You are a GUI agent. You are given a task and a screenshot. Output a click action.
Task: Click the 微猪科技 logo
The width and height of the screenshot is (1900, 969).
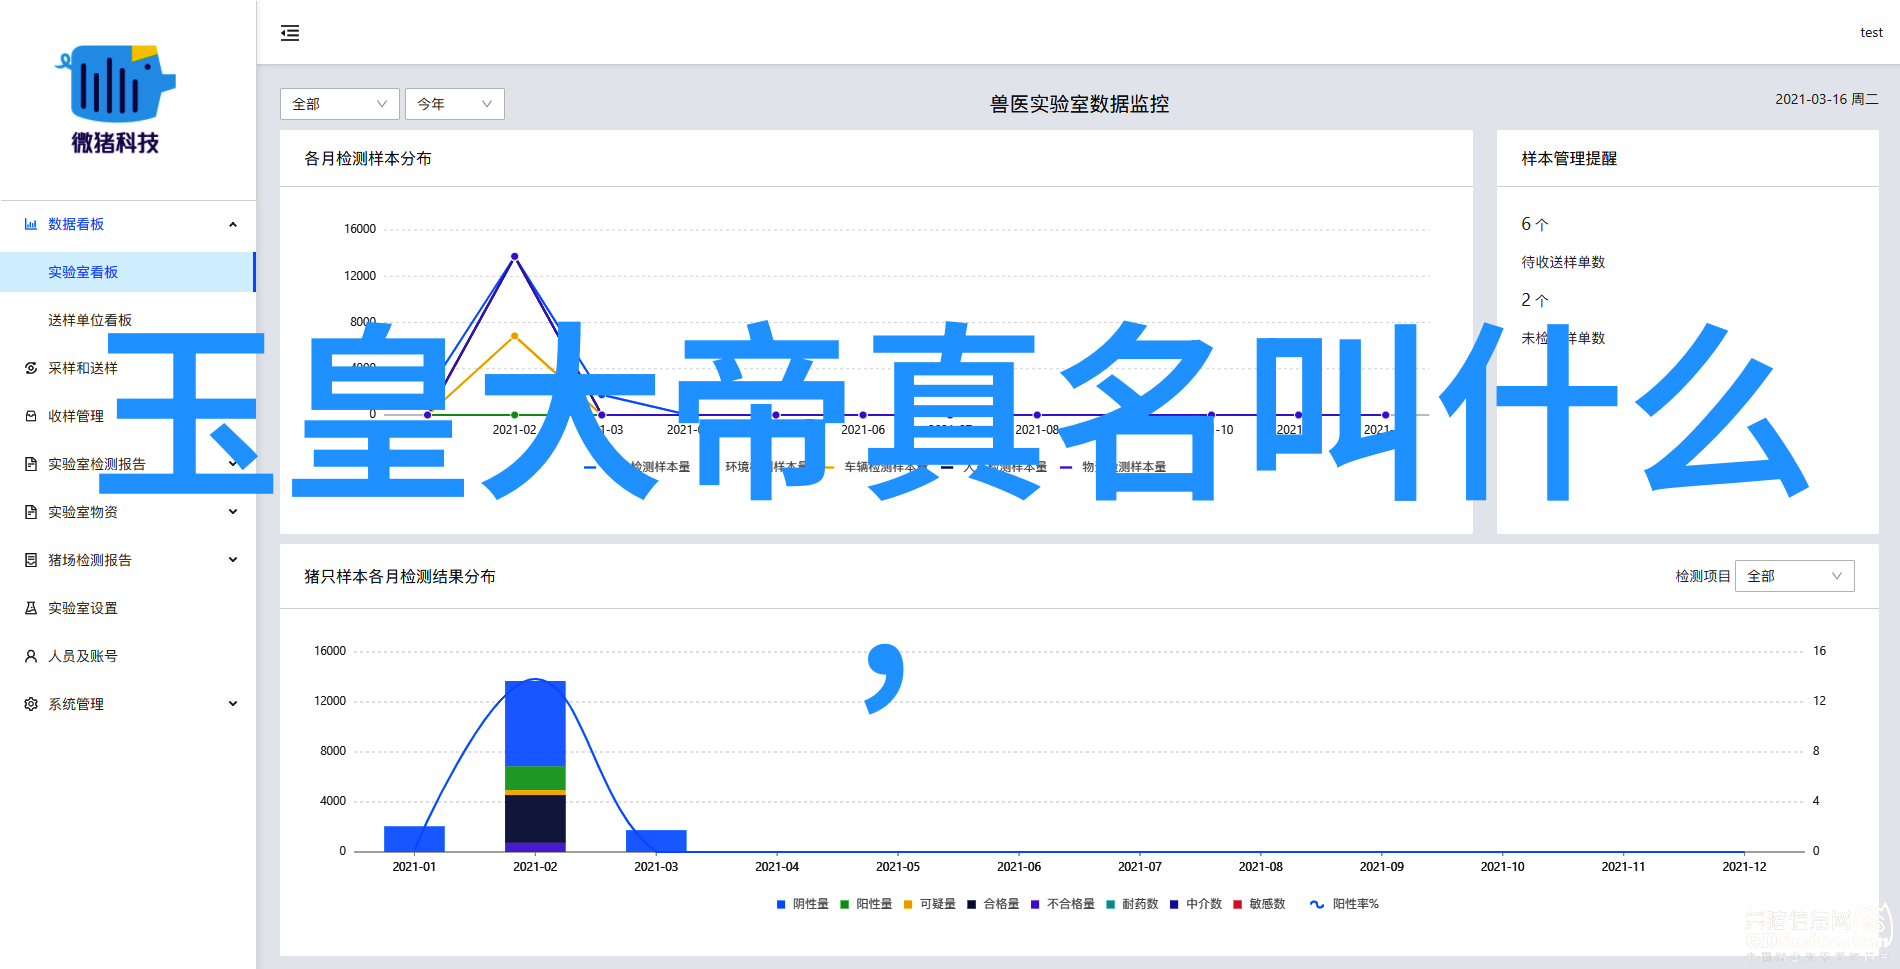tap(116, 99)
